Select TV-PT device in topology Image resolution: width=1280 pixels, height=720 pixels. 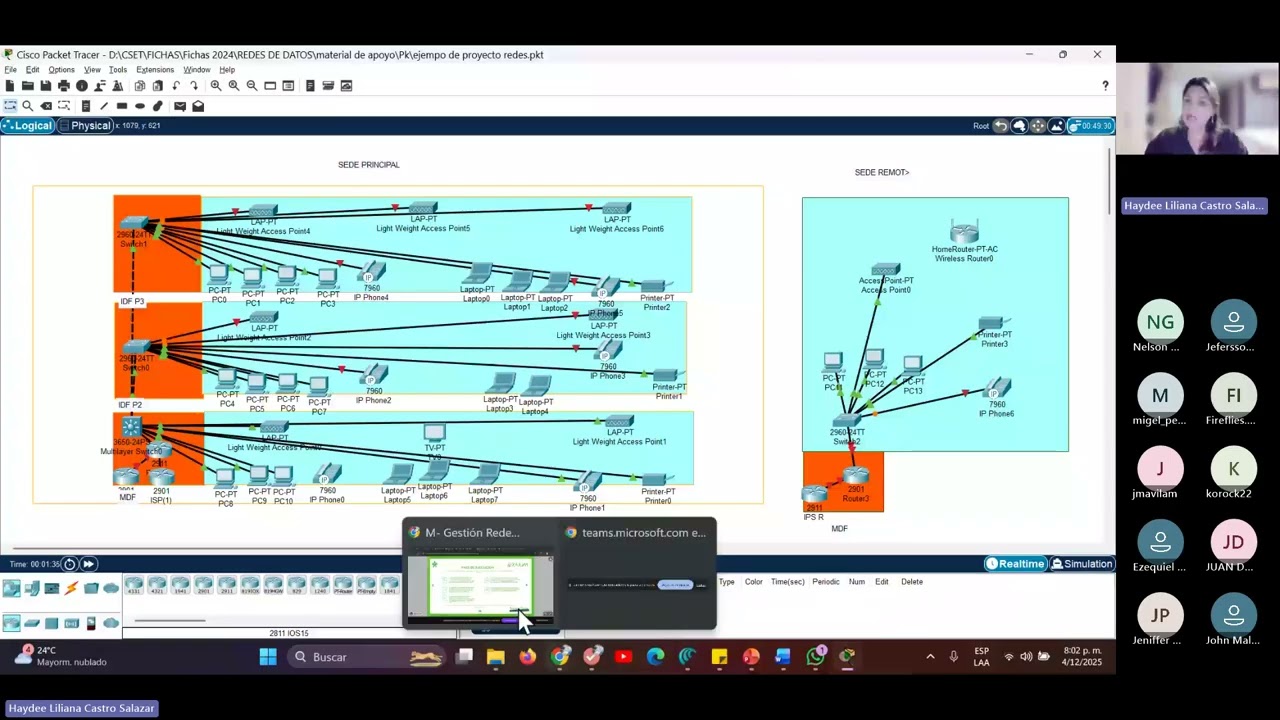434,433
